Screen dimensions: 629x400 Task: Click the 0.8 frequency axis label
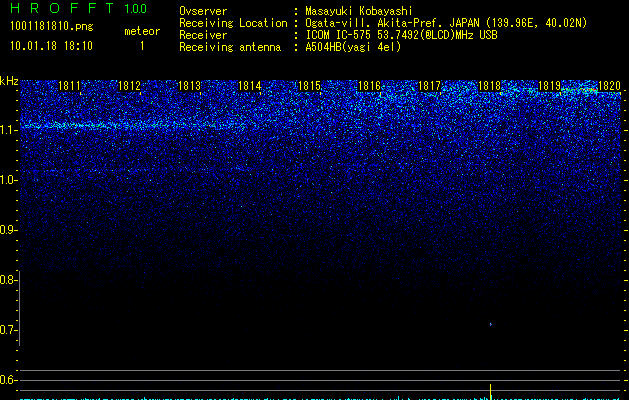tap(7, 280)
